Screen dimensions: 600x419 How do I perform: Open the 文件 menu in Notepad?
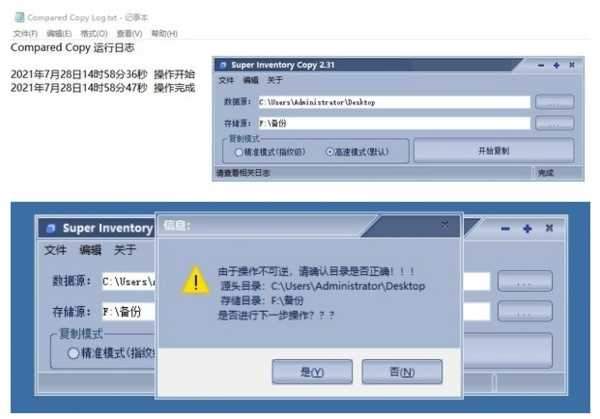pos(25,34)
